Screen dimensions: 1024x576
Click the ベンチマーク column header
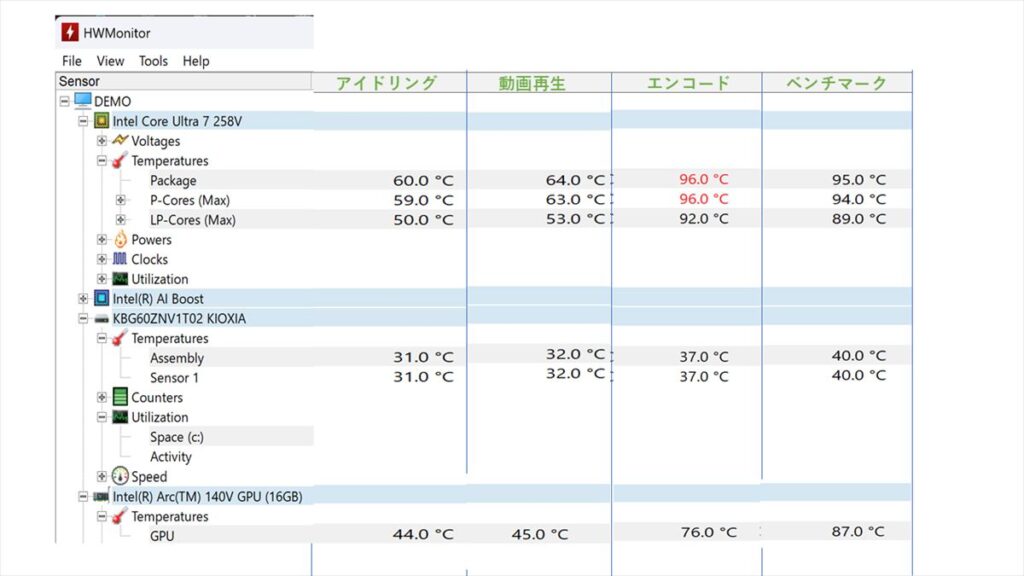click(837, 83)
